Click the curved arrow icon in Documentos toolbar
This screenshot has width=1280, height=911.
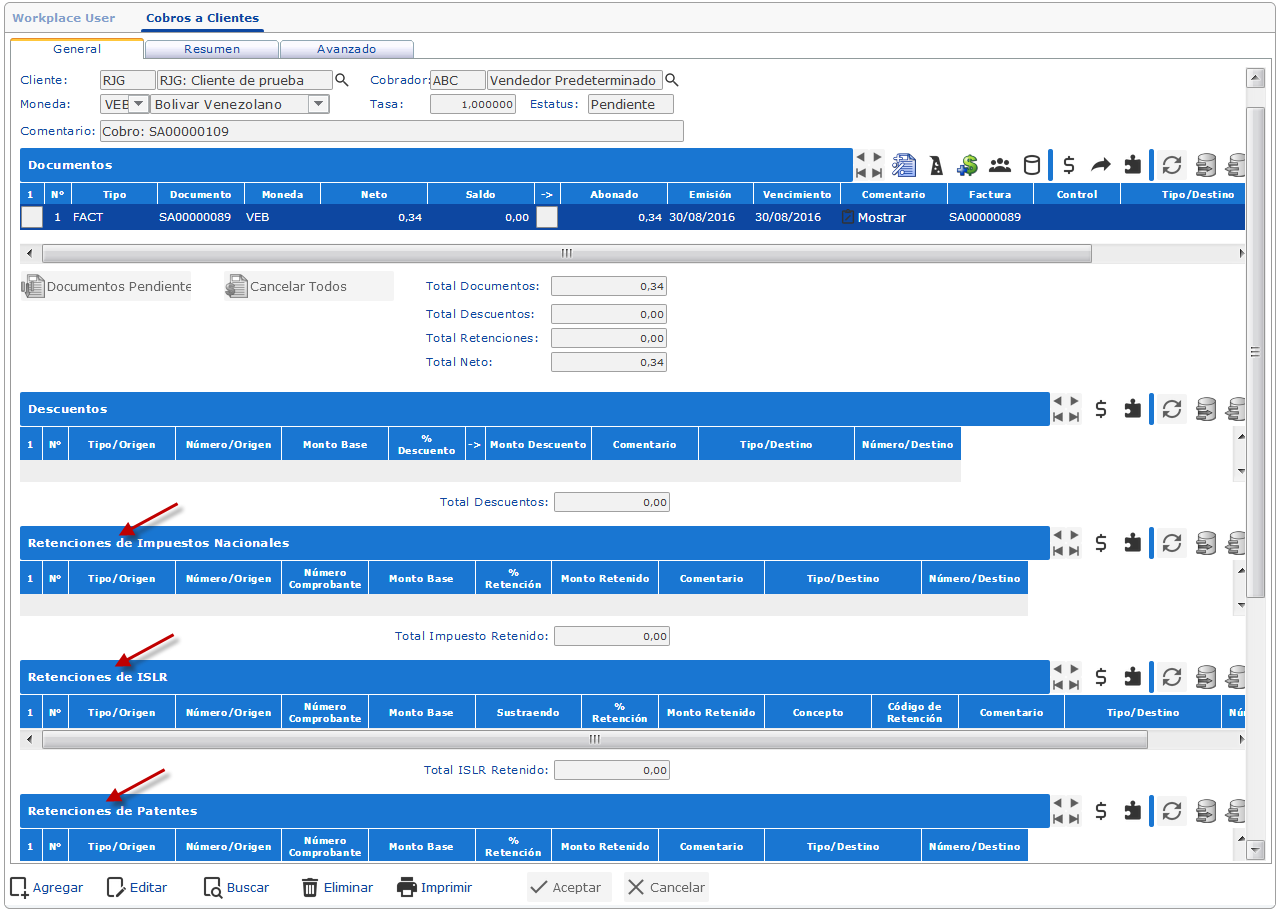point(1101,165)
